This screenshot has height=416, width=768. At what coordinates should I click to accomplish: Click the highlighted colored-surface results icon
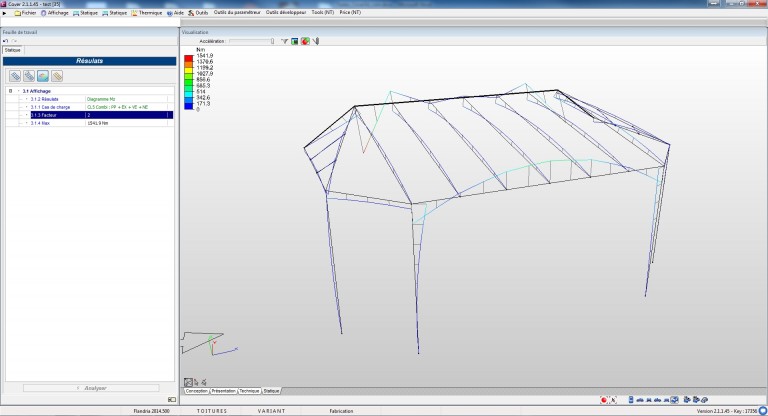coord(43,76)
